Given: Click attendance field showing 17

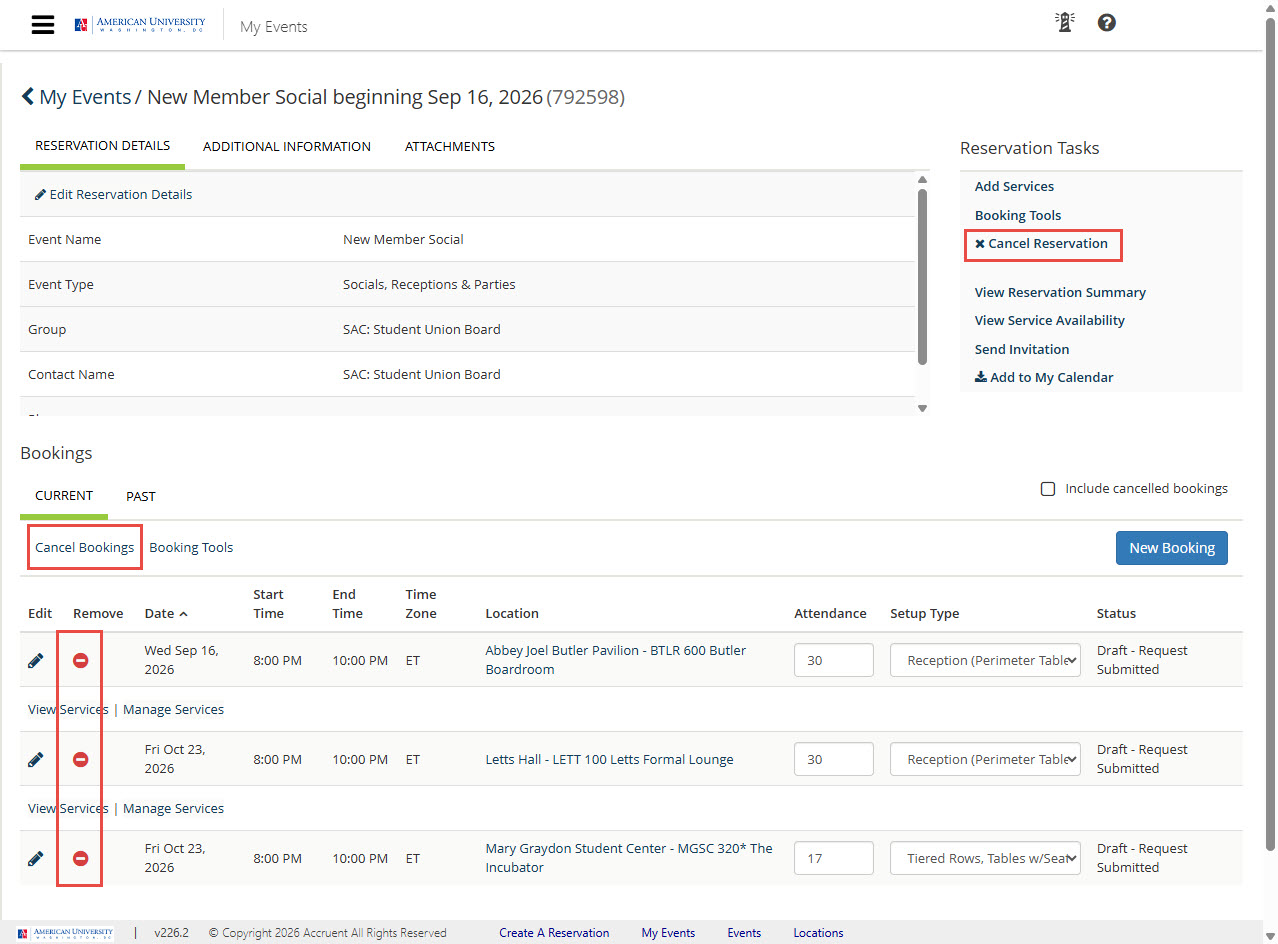Looking at the screenshot, I should tap(834, 858).
